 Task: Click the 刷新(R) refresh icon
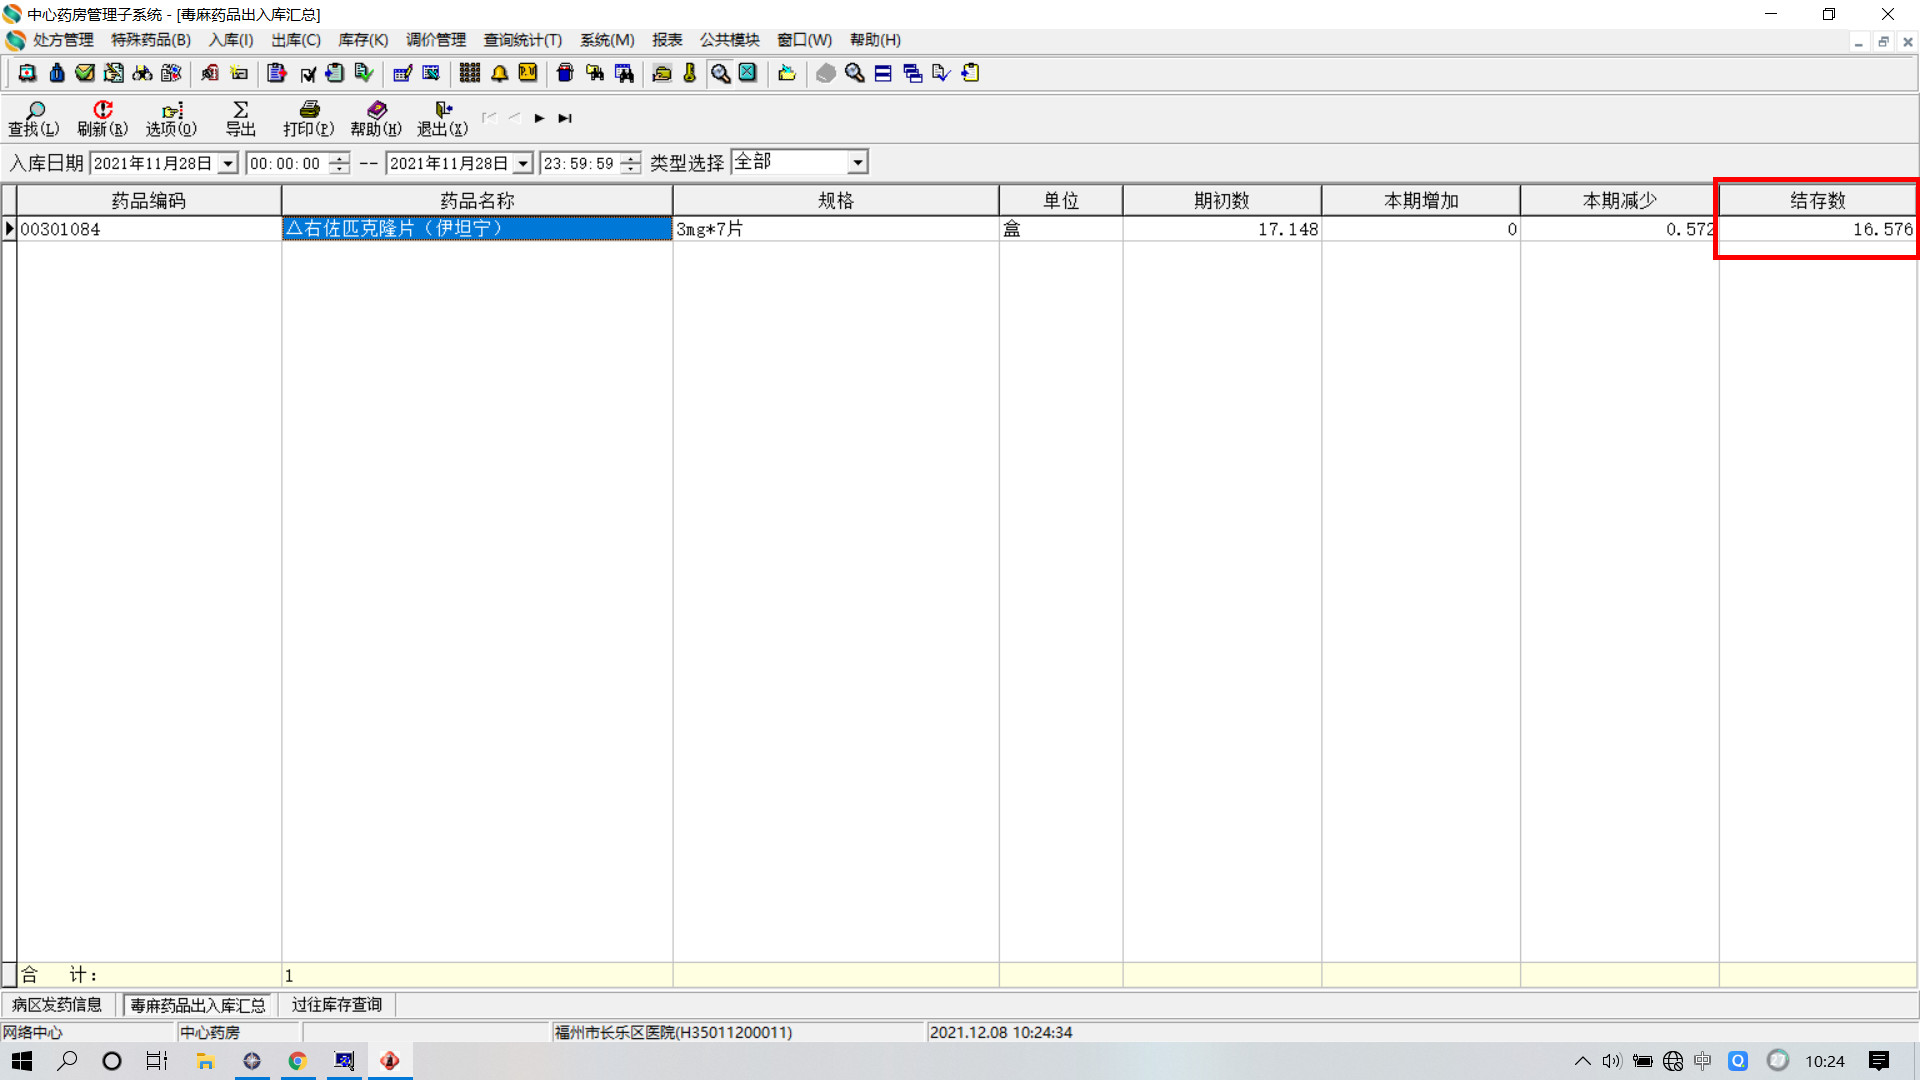pos(102,118)
